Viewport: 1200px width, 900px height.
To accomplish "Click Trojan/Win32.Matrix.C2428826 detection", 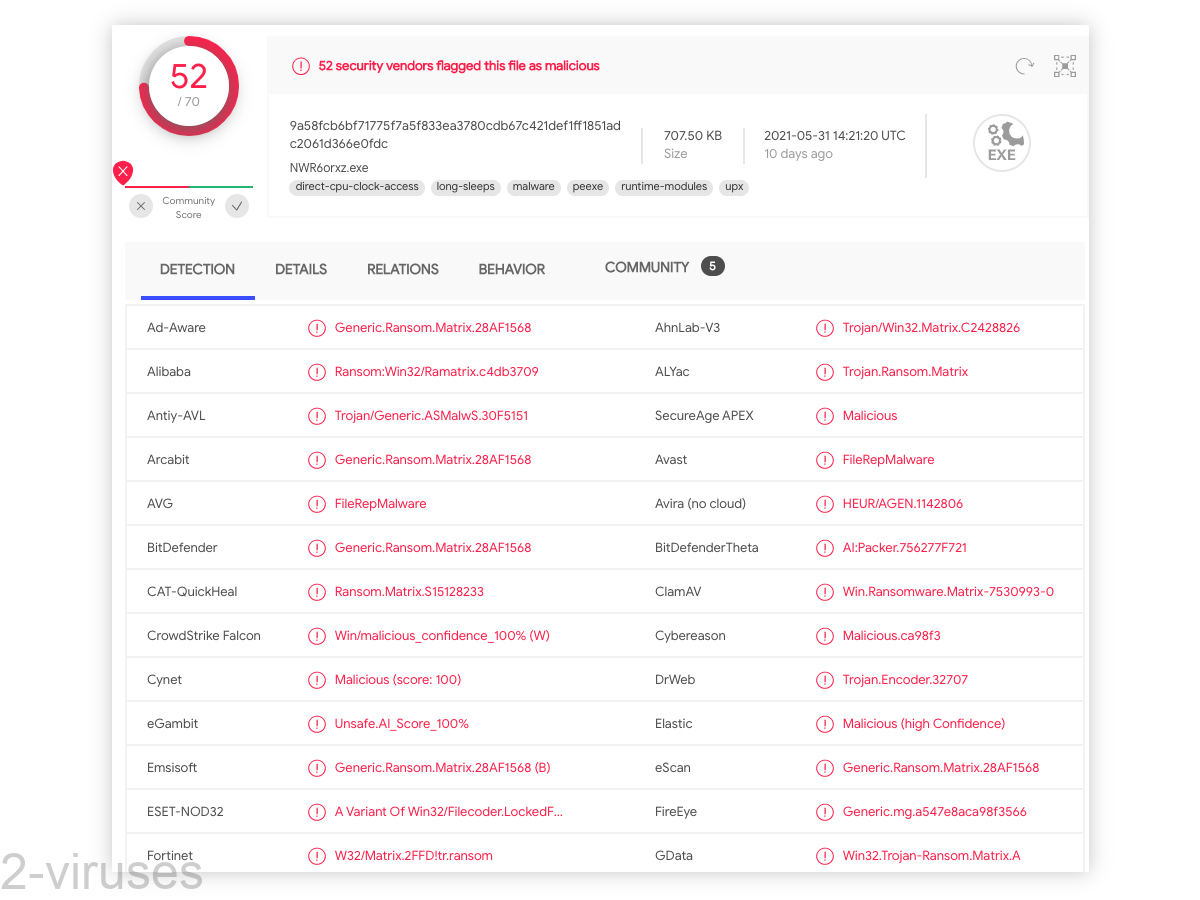I will click(931, 328).
